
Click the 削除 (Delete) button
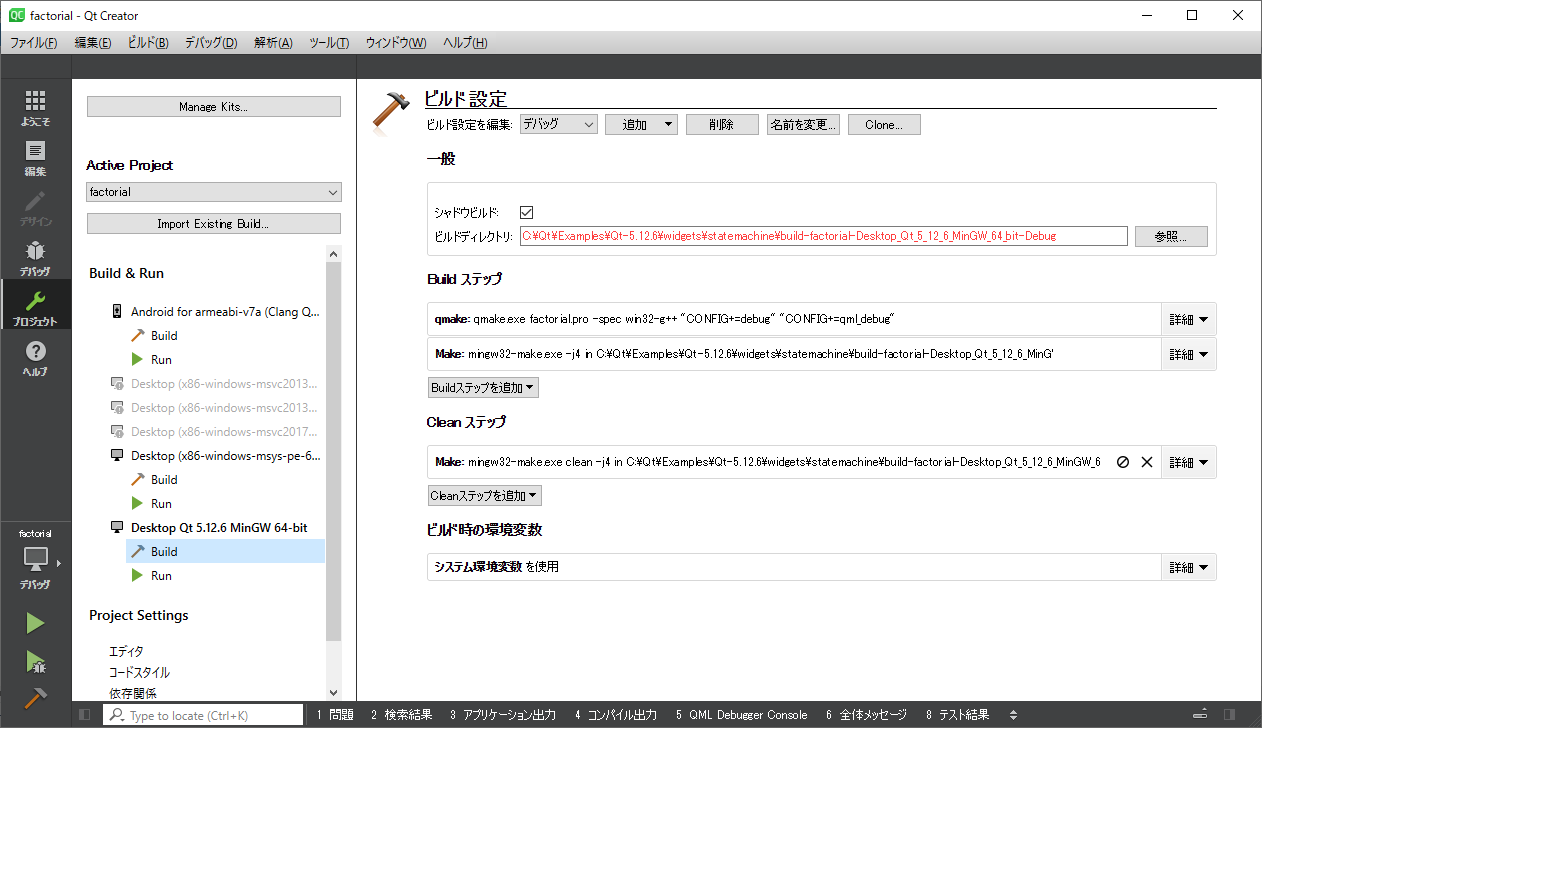(x=722, y=125)
